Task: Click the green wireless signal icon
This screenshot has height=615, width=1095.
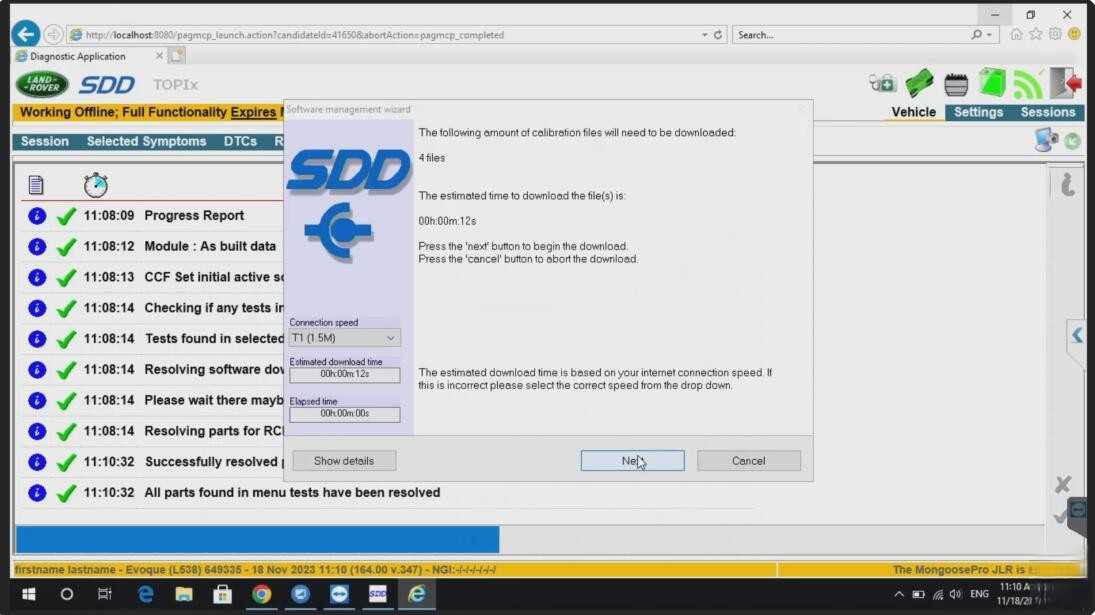Action: pyautogui.click(x=1027, y=84)
